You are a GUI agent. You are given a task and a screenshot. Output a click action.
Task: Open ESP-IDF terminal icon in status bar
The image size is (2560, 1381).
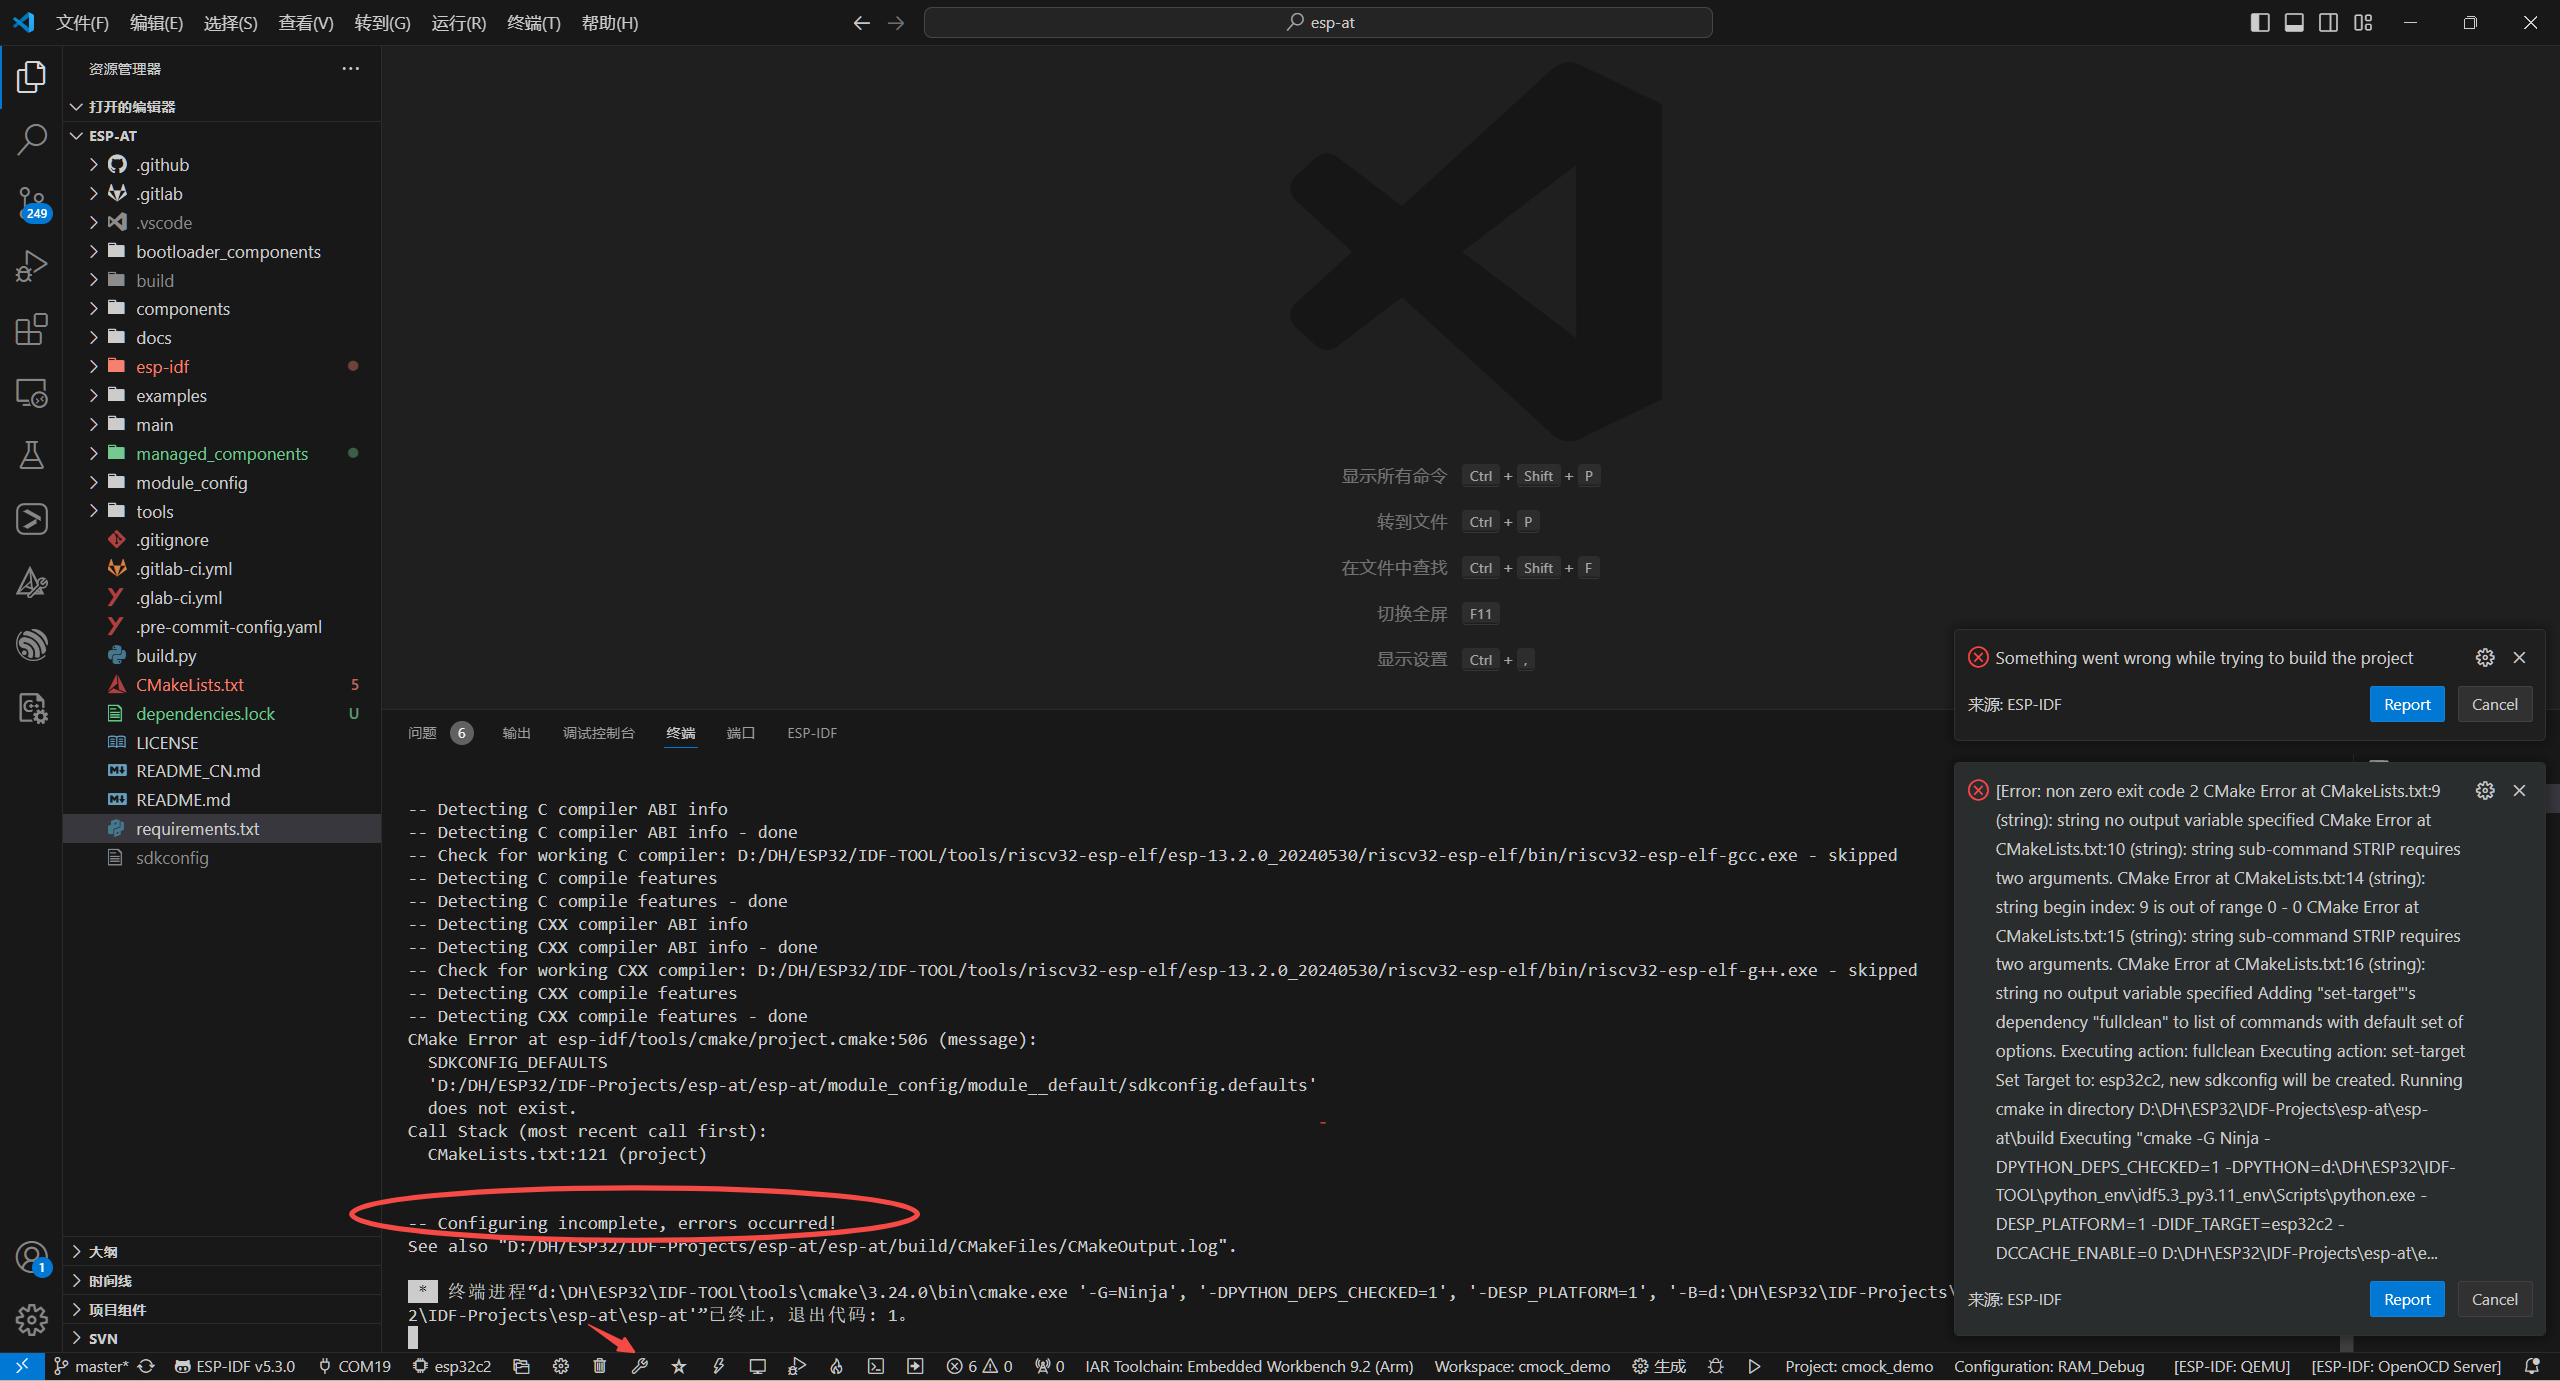[876, 1366]
